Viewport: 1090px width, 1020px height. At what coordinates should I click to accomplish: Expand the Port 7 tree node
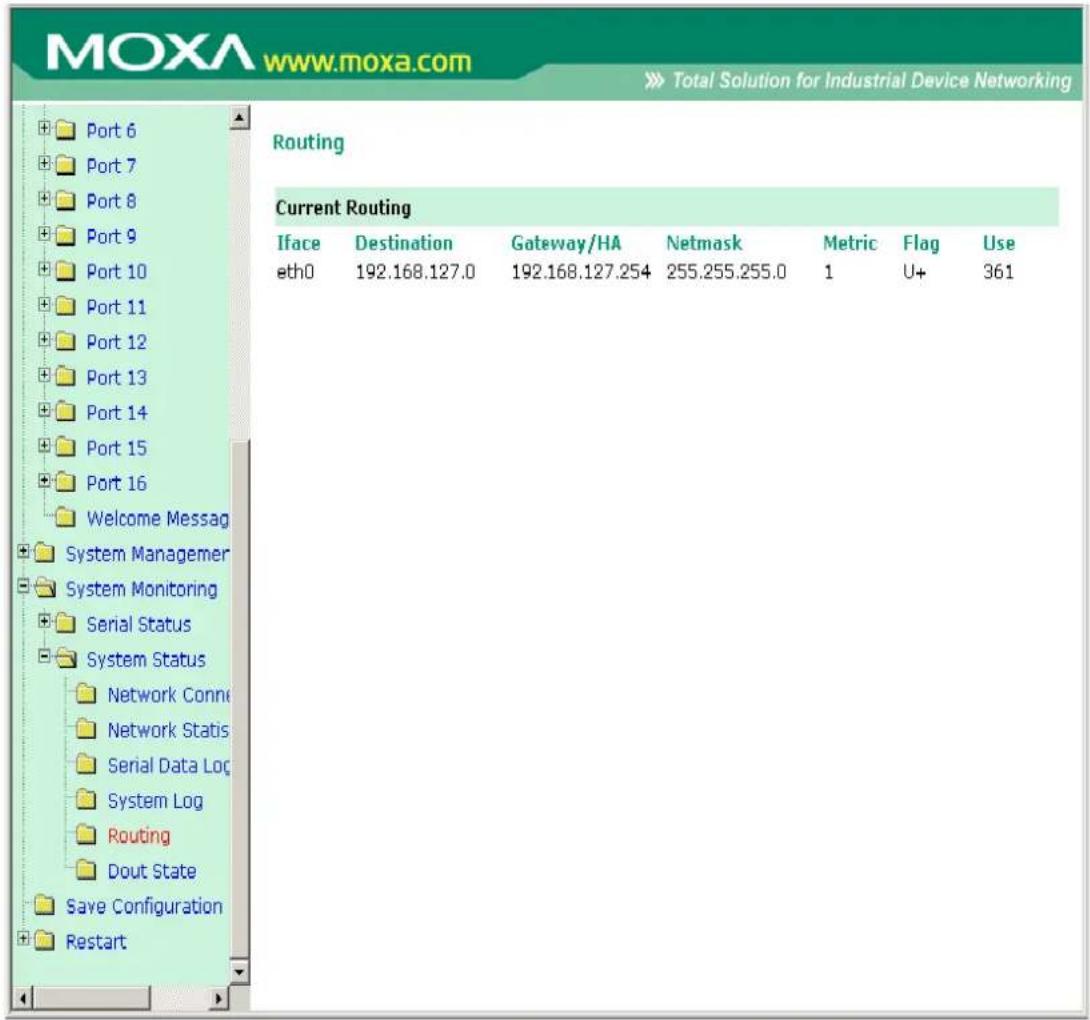(x=44, y=164)
